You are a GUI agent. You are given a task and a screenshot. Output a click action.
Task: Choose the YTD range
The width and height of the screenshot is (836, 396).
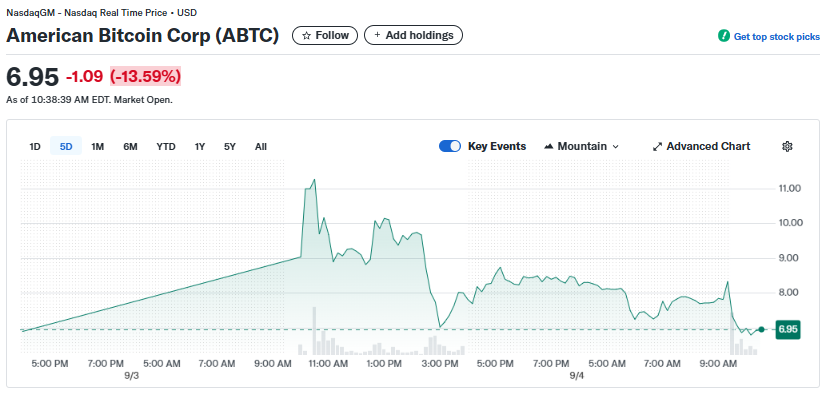tap(166, 147)
